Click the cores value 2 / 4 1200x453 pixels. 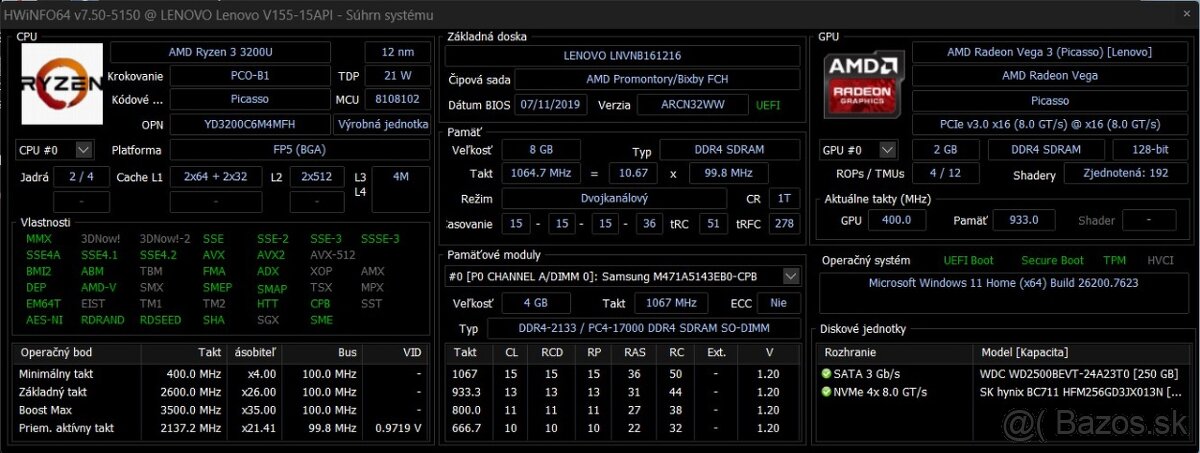click(x=82, y=176)
